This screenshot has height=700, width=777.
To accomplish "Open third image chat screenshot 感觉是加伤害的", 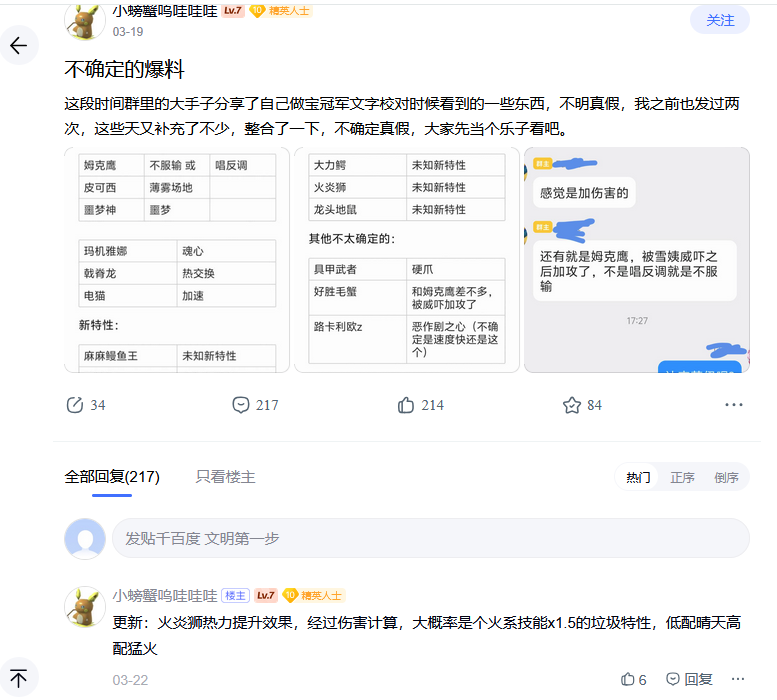I will tap(637, 260).
